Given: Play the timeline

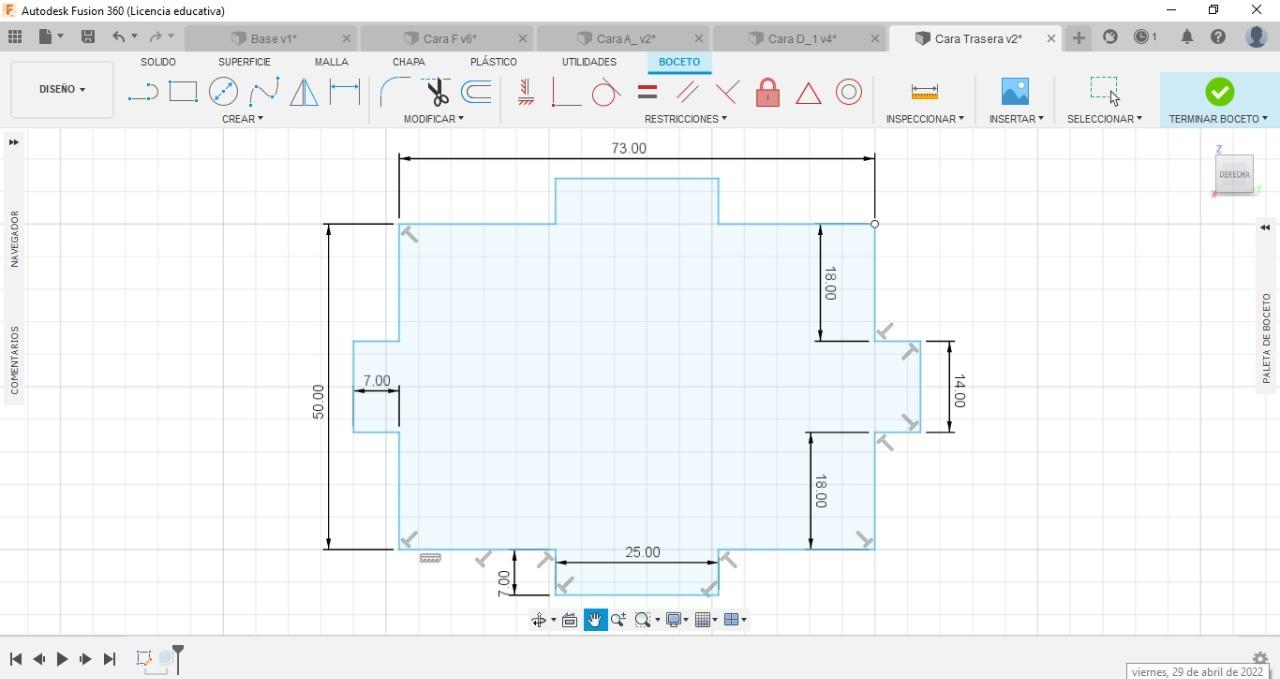Looking at the screenshot, I should (62, 659).
